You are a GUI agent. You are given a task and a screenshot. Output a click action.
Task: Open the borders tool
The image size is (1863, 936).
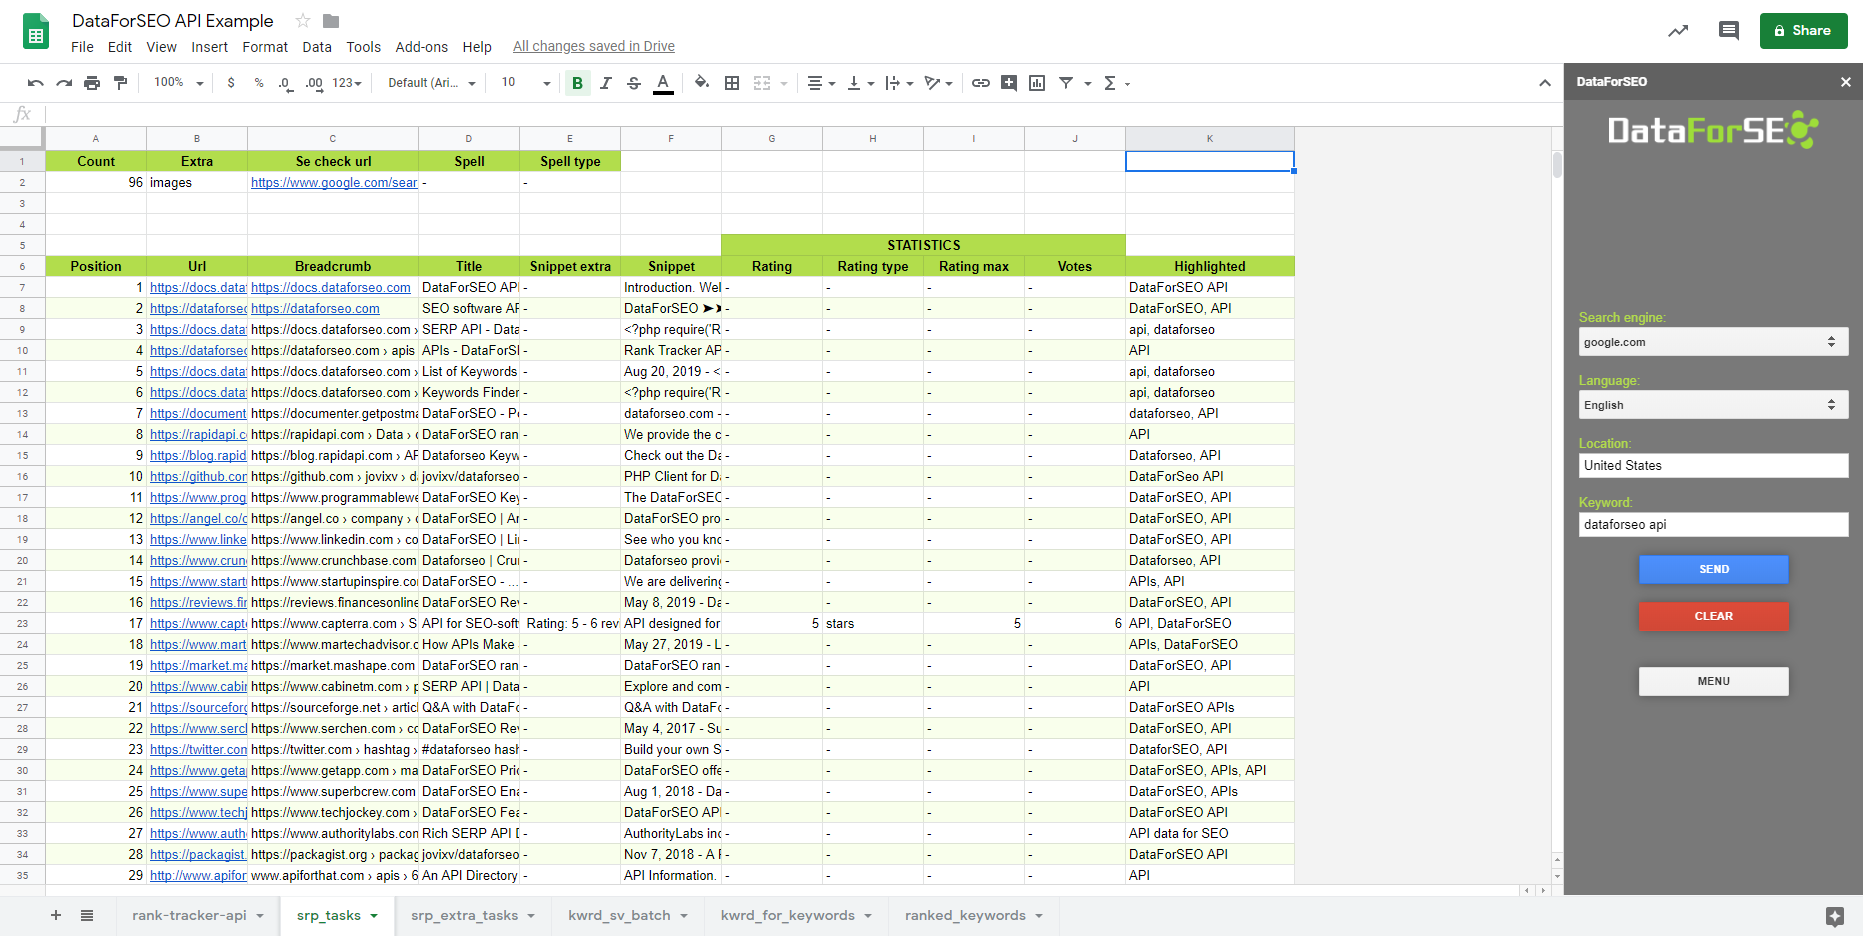(732, 83)
